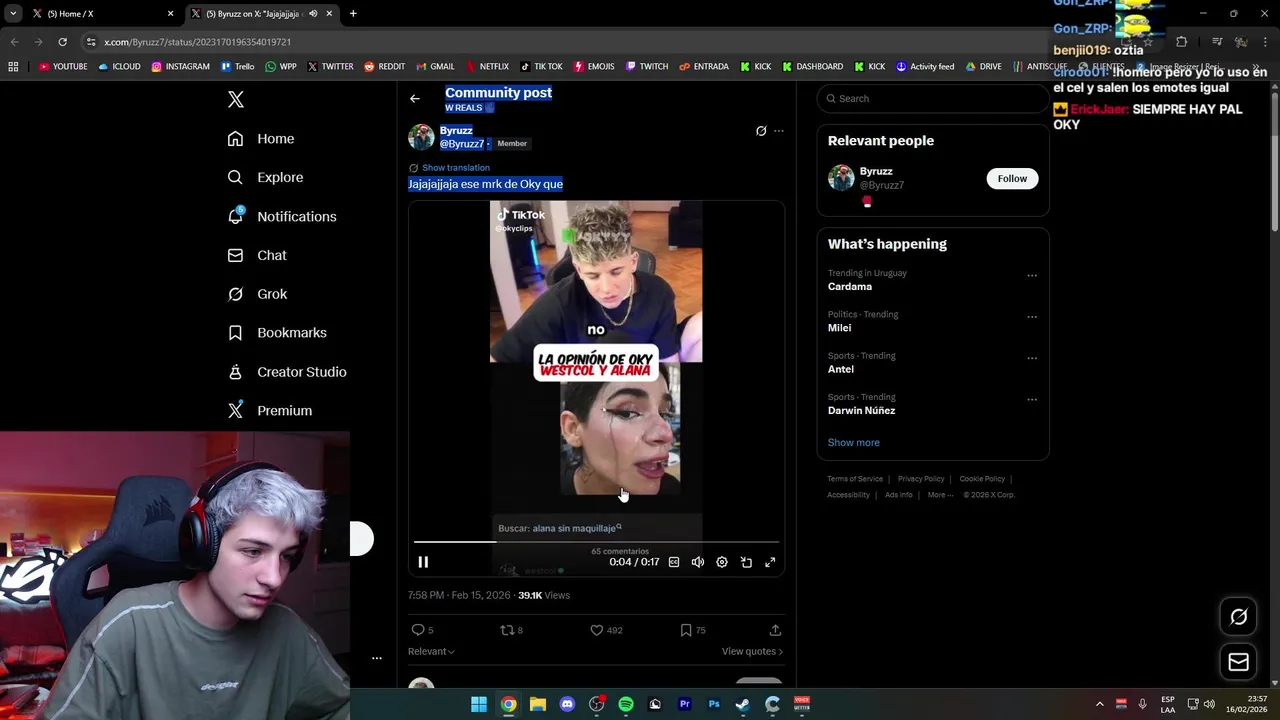
Task: Expand the footer More menu
Action: point(940,495)
